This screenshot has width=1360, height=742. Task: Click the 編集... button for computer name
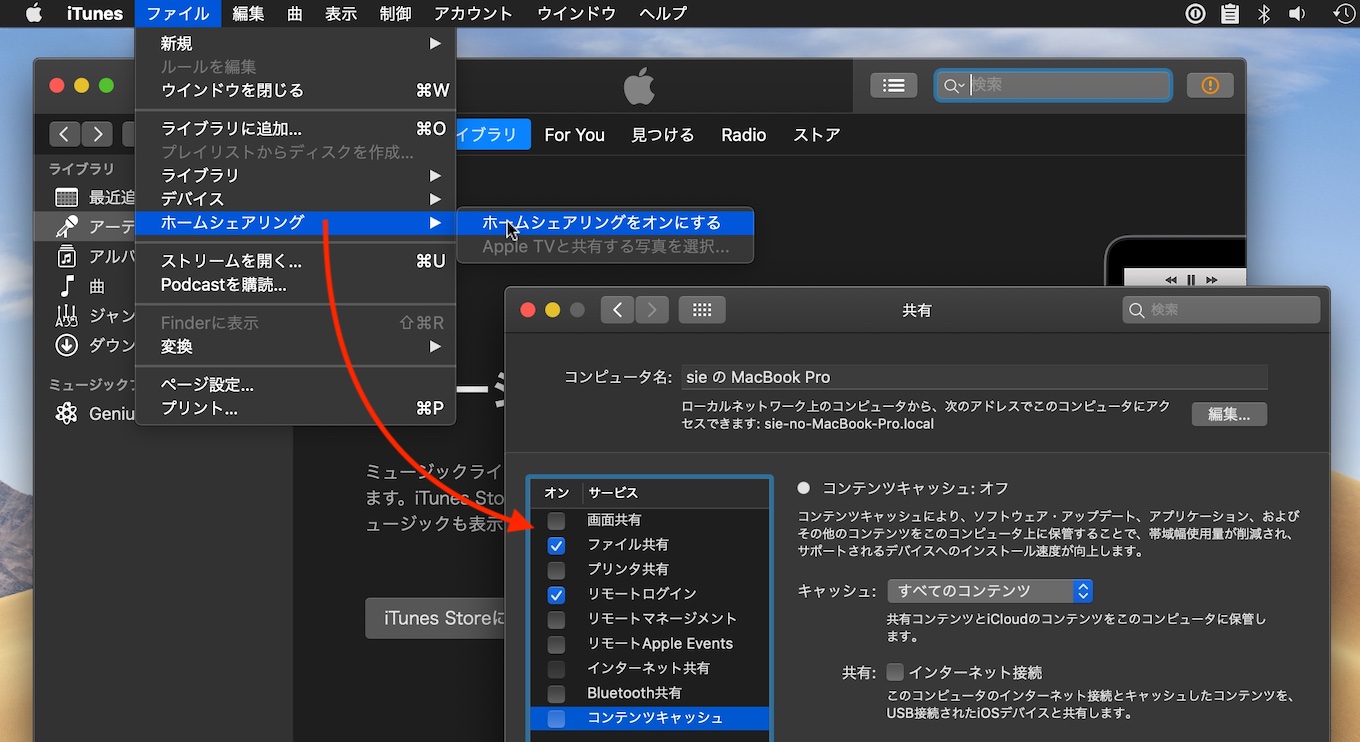(x=1229, y=414)
